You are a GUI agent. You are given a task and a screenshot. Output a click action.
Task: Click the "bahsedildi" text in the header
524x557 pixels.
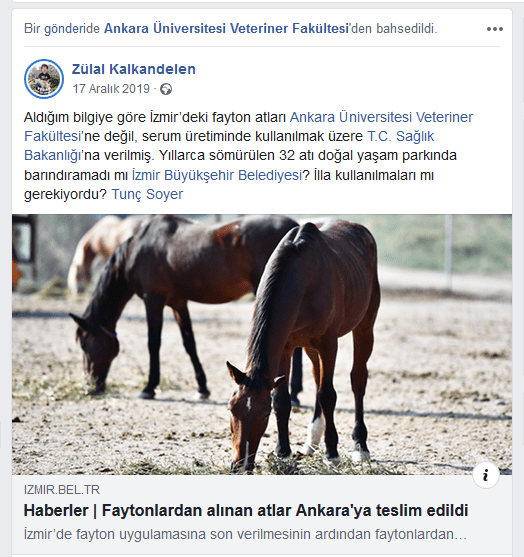(x=406, y=29)
